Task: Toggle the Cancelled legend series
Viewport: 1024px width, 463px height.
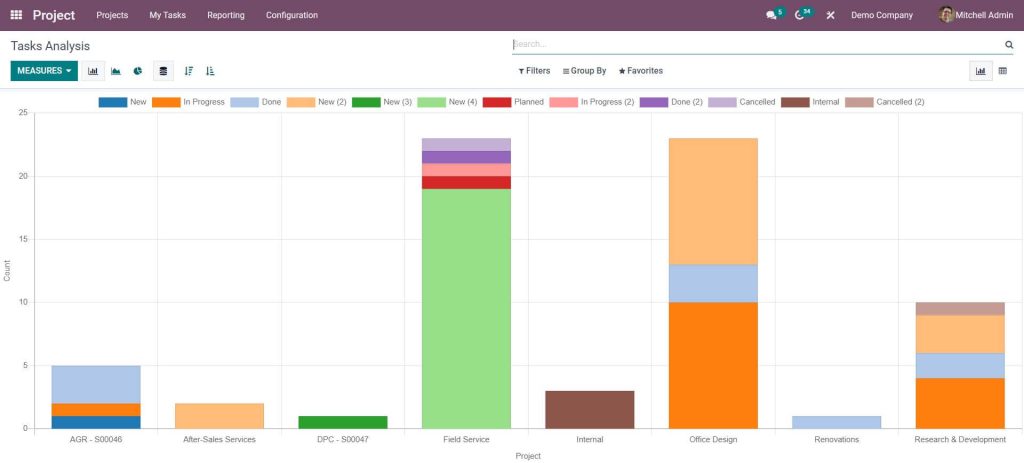Action: tap(742, 102)
